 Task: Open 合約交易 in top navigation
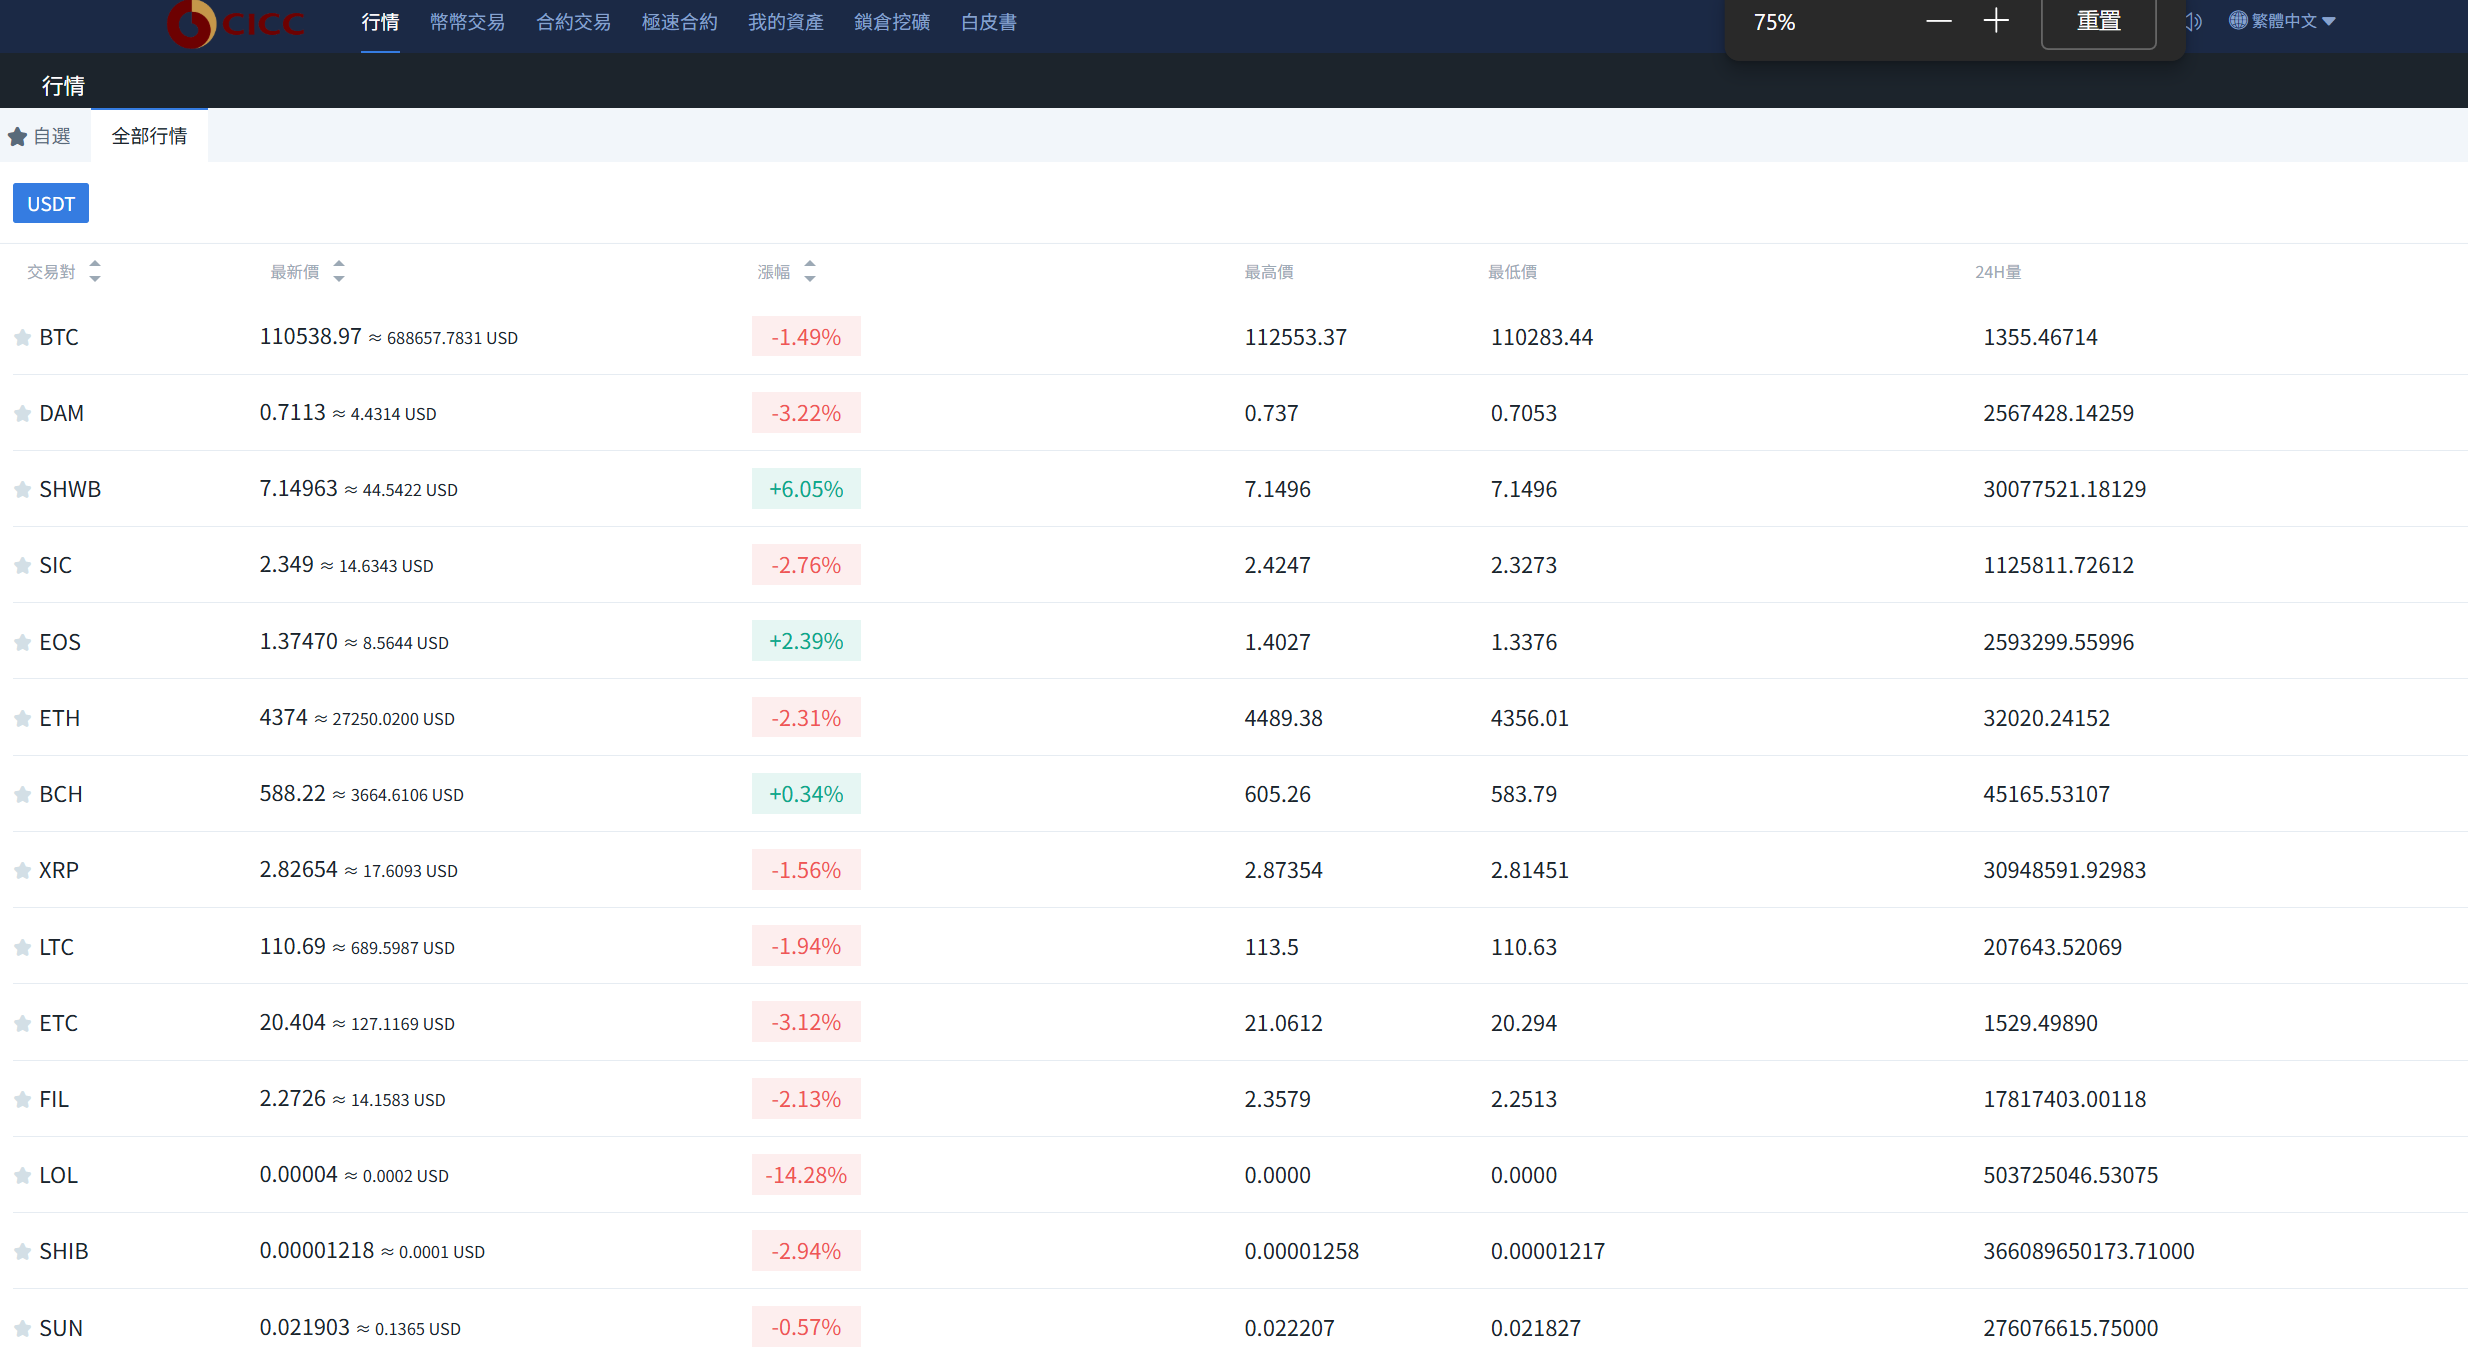573,22
